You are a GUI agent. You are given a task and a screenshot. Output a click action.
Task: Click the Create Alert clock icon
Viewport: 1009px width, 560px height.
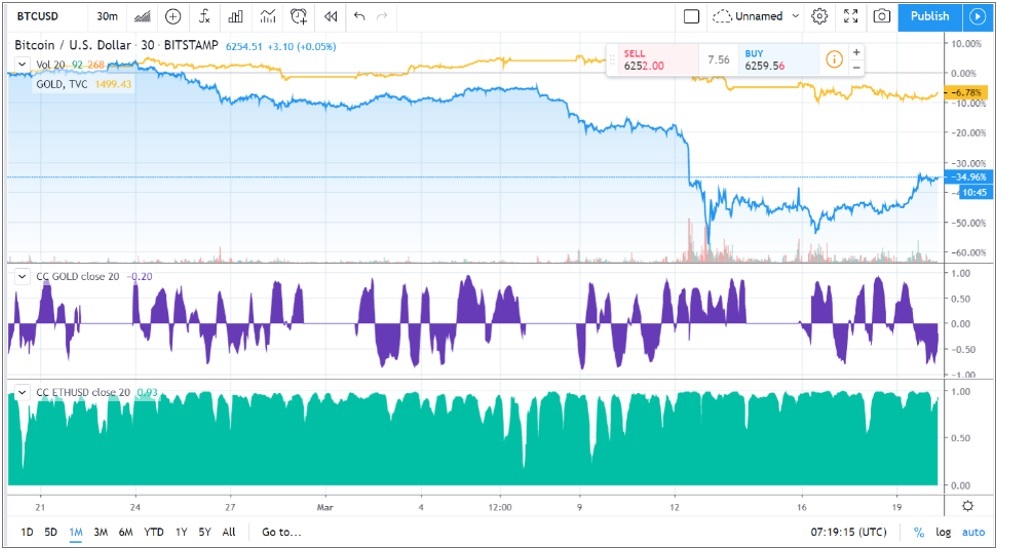[x=298, y=16]
